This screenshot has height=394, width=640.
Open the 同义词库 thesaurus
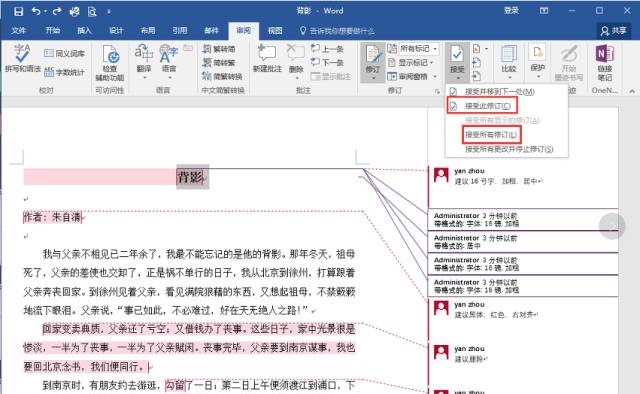tap(64, 53)
